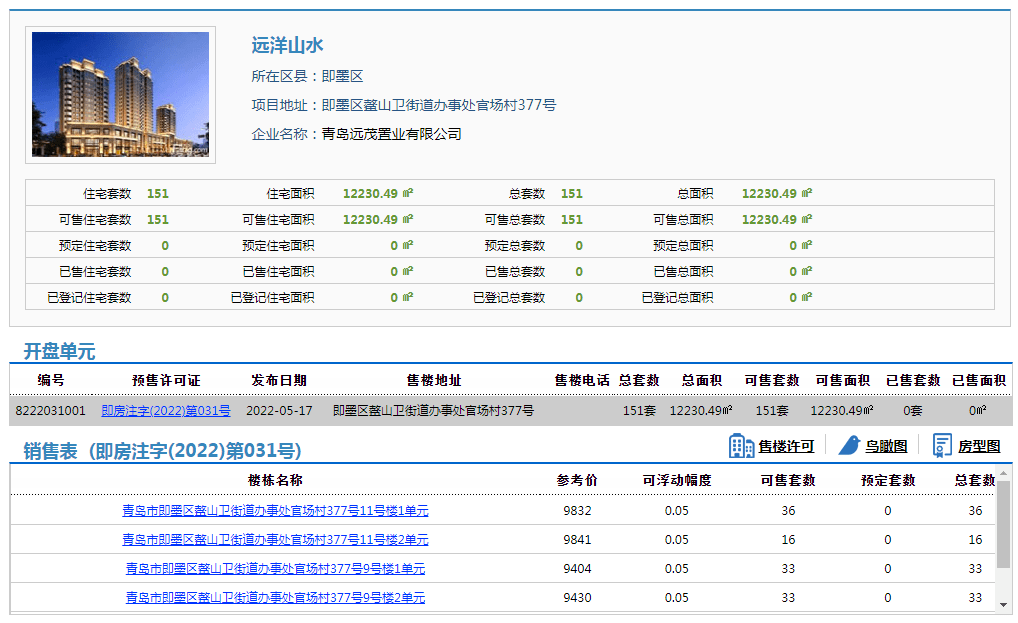Click the 开盘单元 section heading

[x=60, y=352]
